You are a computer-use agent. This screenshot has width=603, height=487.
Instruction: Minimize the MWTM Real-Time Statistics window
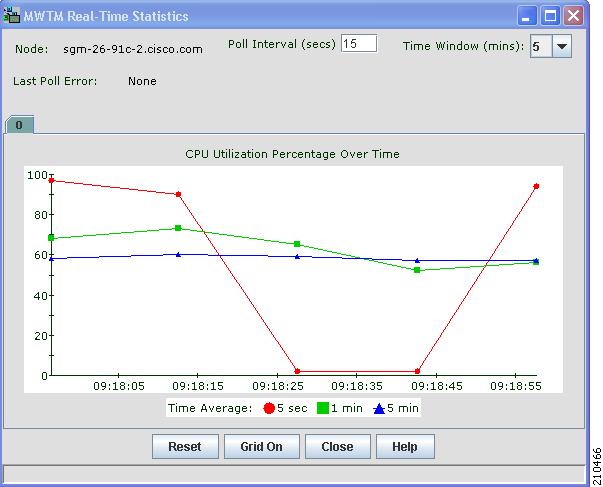[526, 16]
